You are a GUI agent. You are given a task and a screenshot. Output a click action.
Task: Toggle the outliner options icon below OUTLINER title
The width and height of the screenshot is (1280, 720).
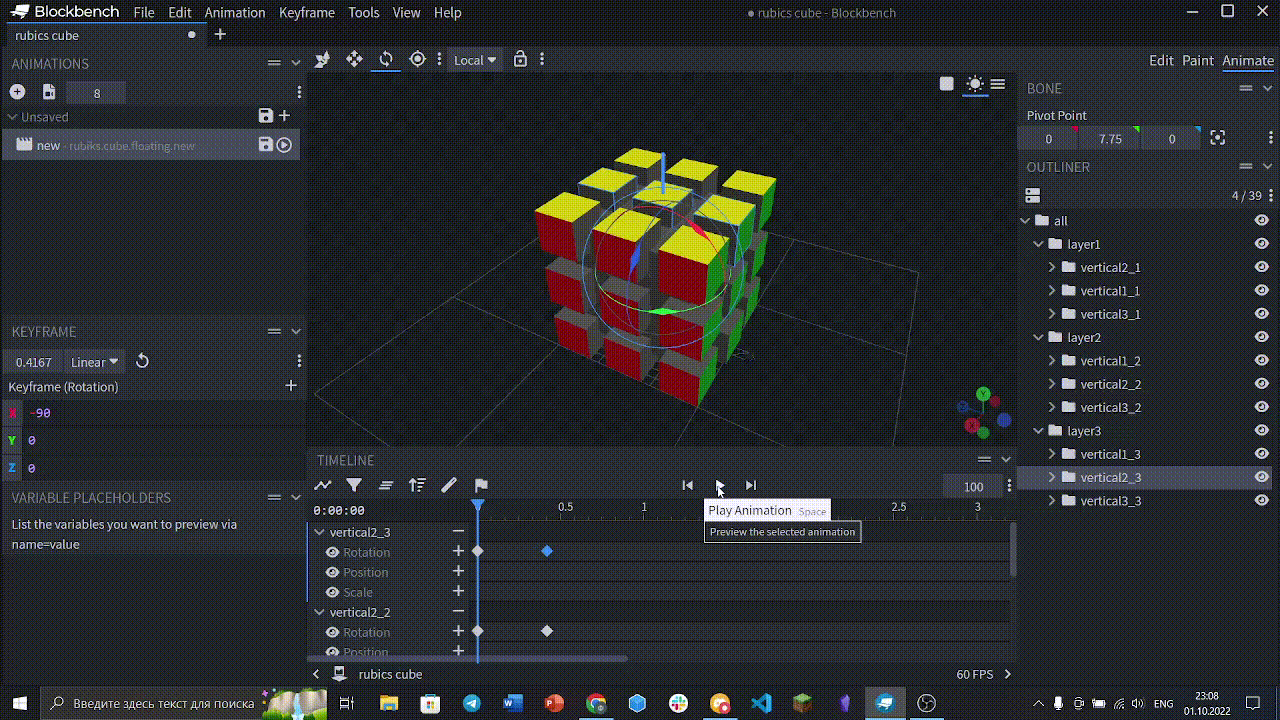(1033, 195)
